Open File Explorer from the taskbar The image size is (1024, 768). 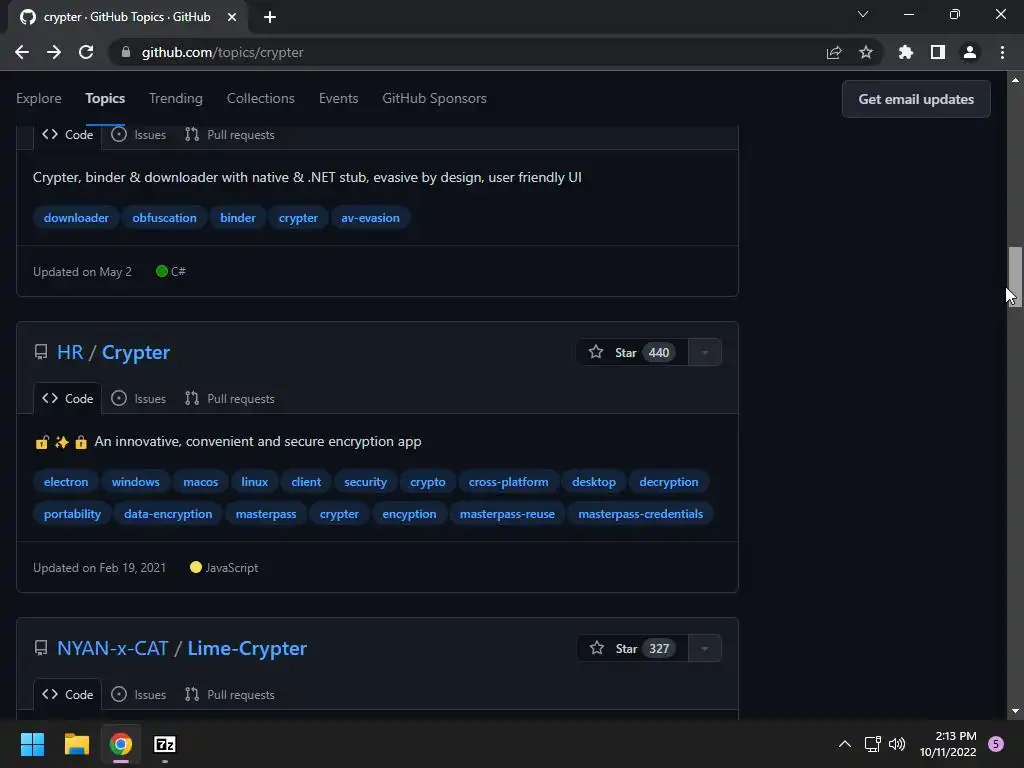pyautogui.click(x=76, y=744)
